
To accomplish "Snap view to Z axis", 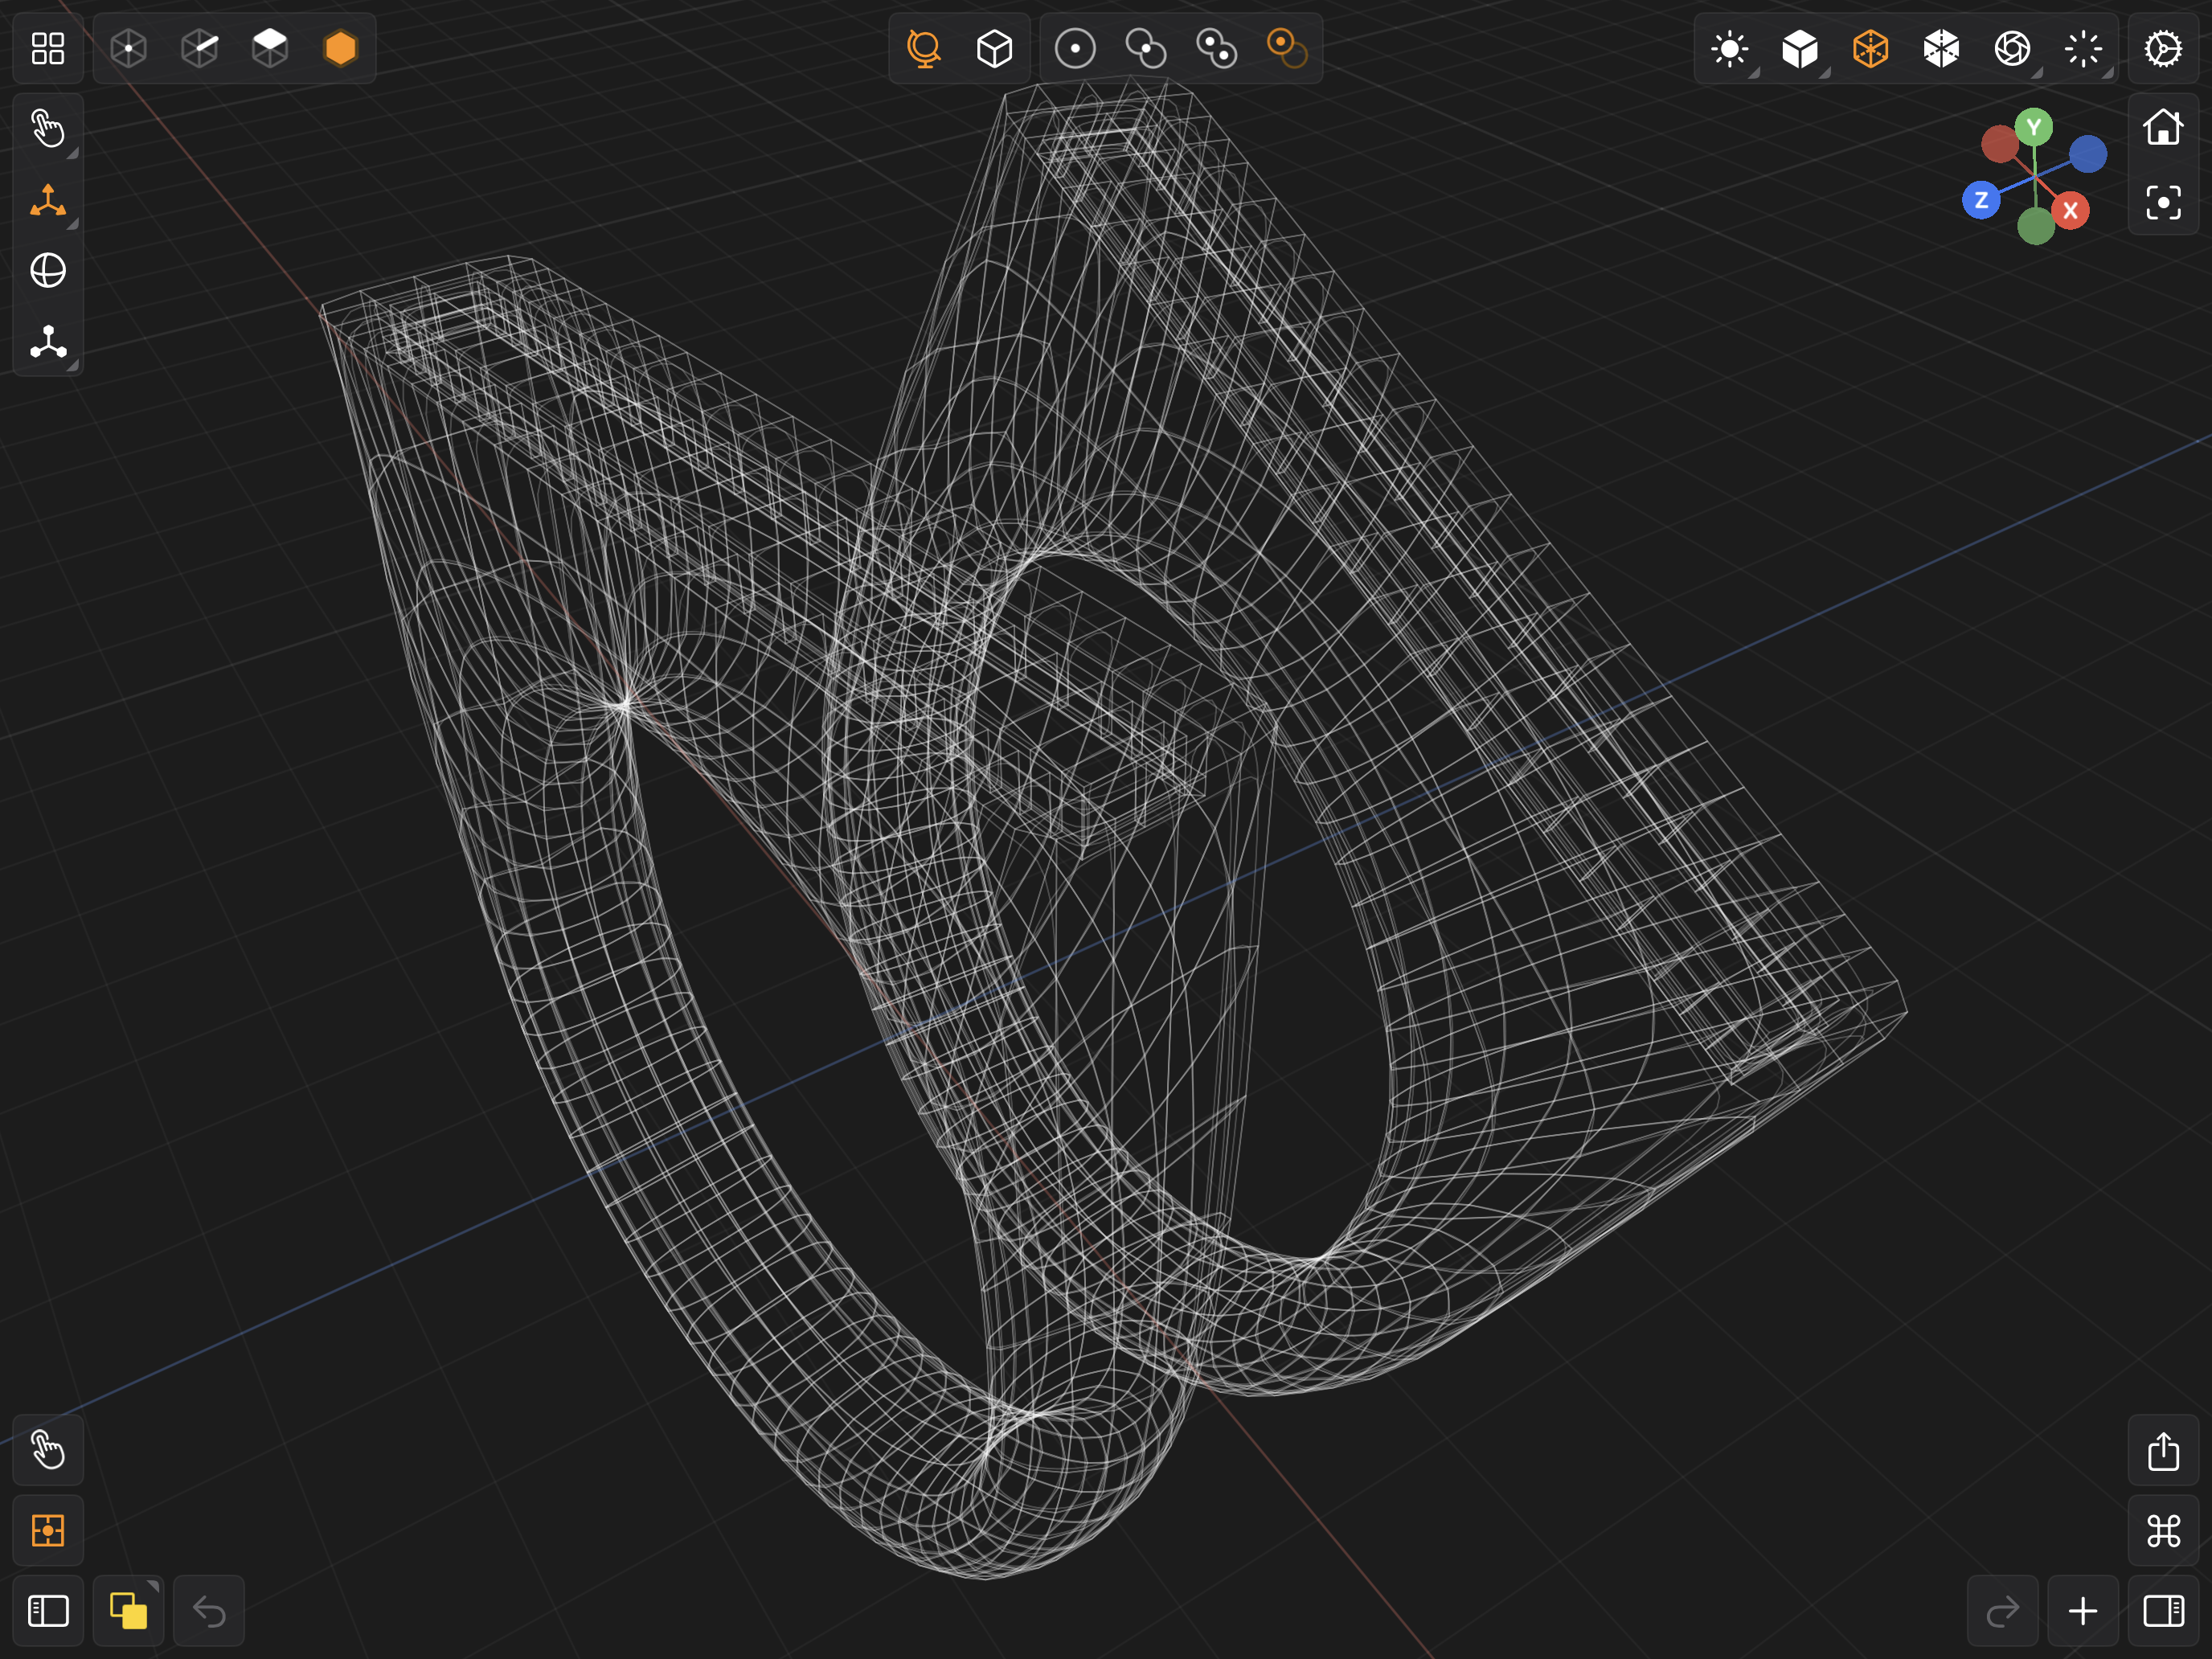I will (1981, 200).
